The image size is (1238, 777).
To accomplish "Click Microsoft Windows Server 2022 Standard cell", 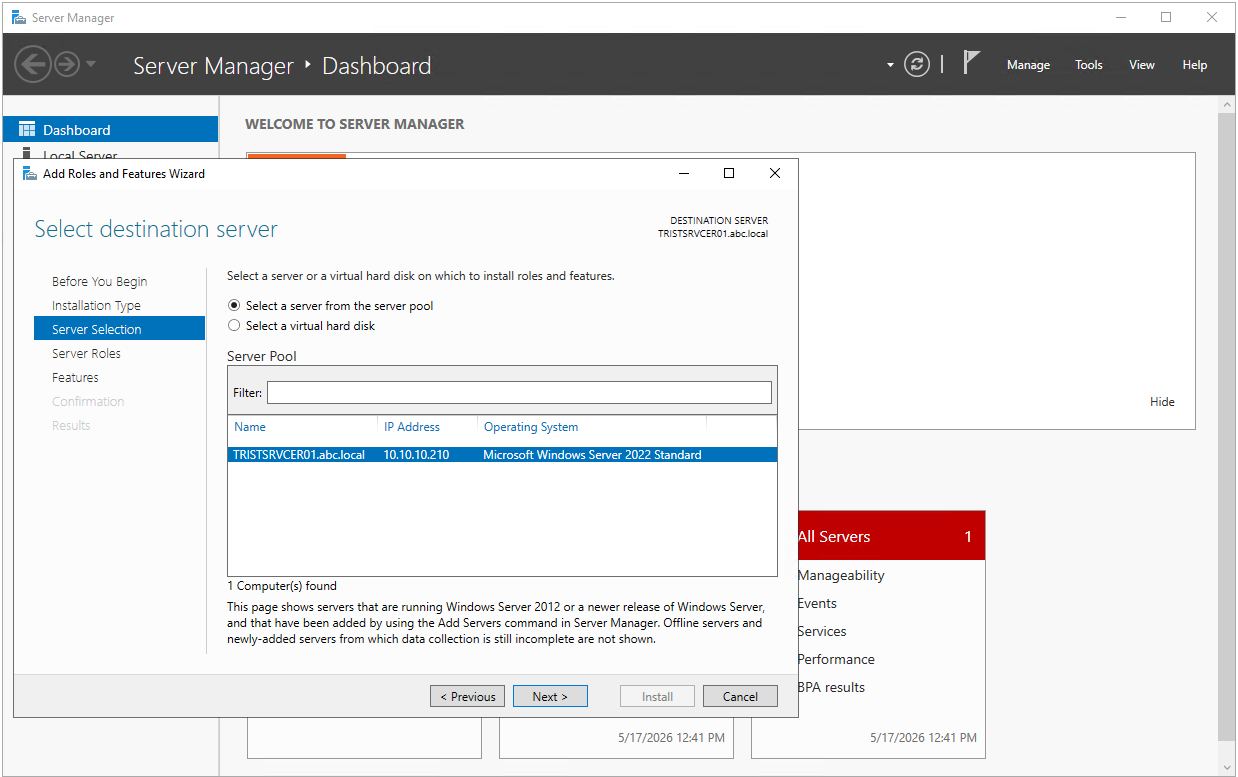I will [x=592, y=455].
